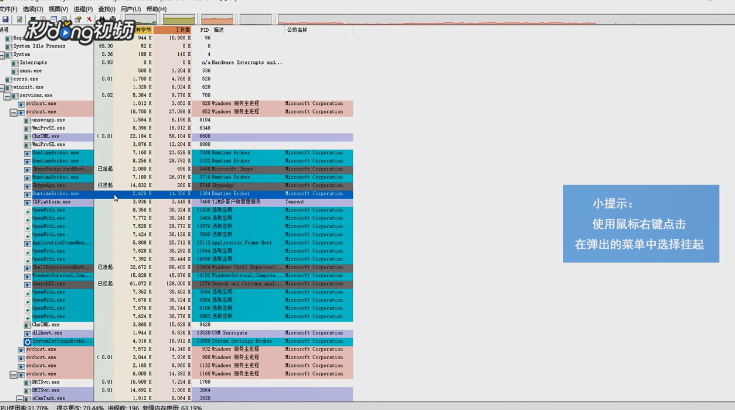Click the SystemSettingsBroker gear icon
735x410 pixels.
pyautogui.click(x=27, y=342)
